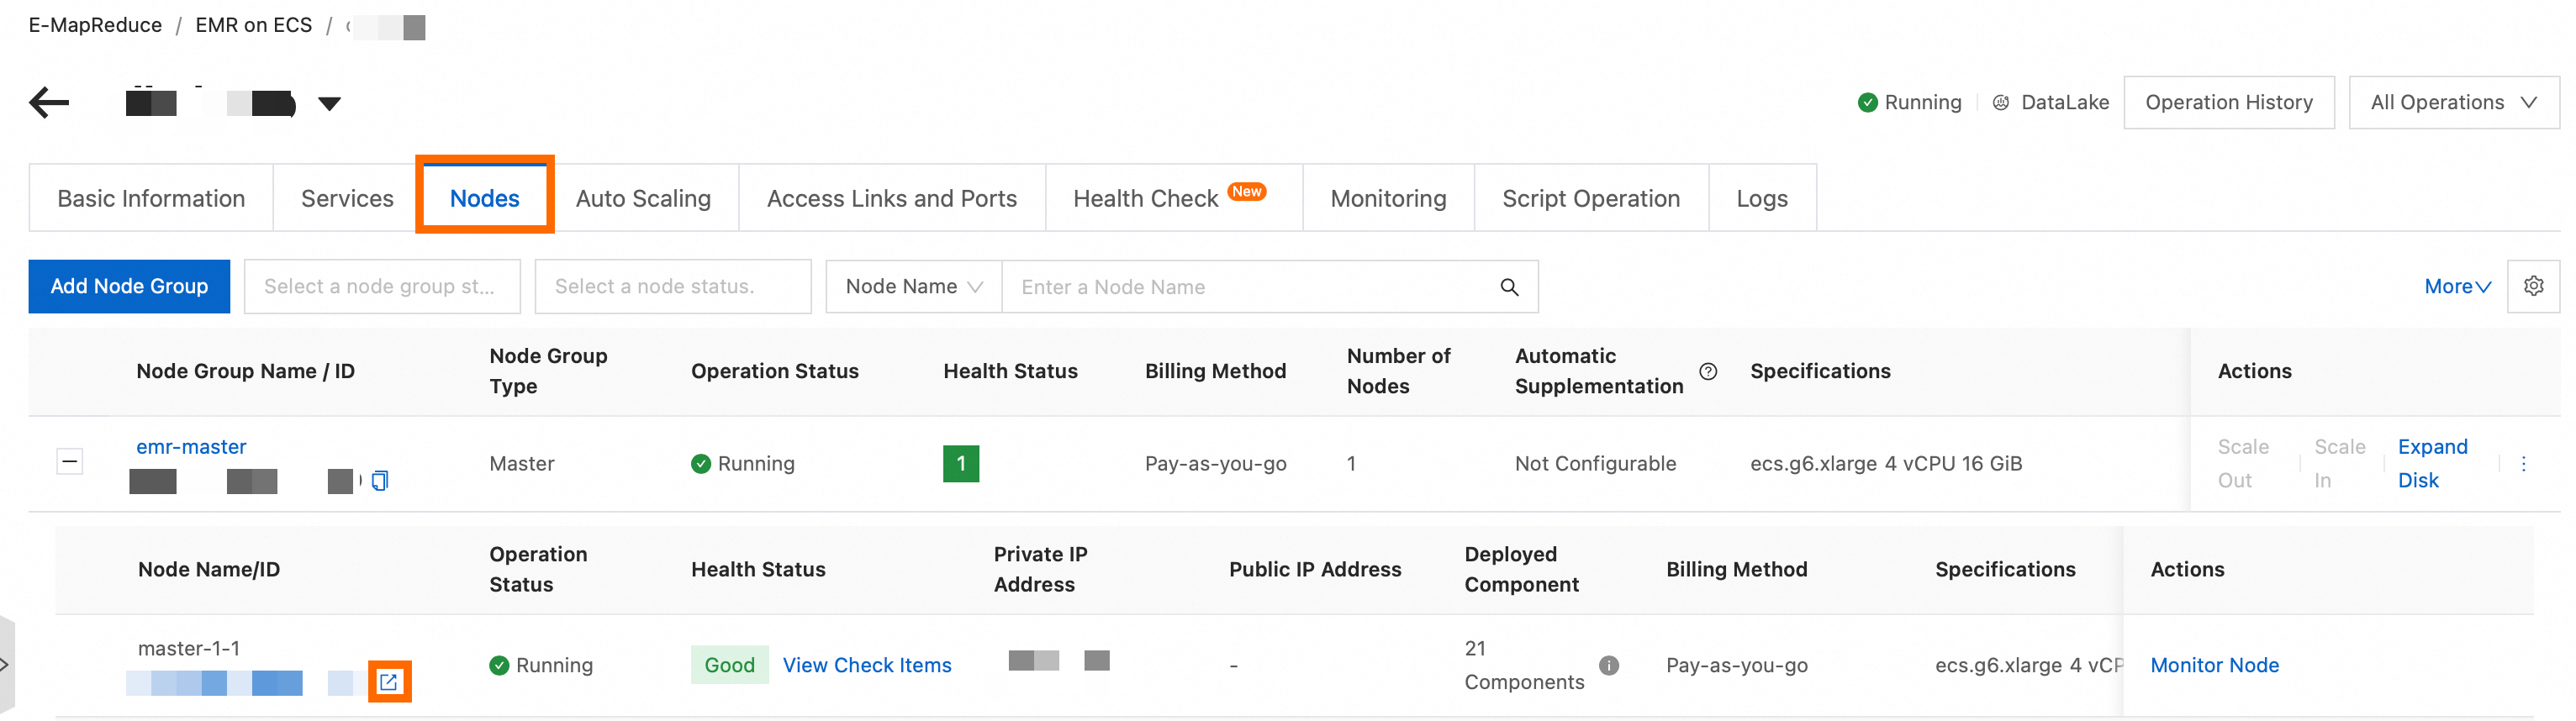This screenshot has height=721, width=2576.
Task: Open the Access Links and Ports tab
Action: pos(892,198)
